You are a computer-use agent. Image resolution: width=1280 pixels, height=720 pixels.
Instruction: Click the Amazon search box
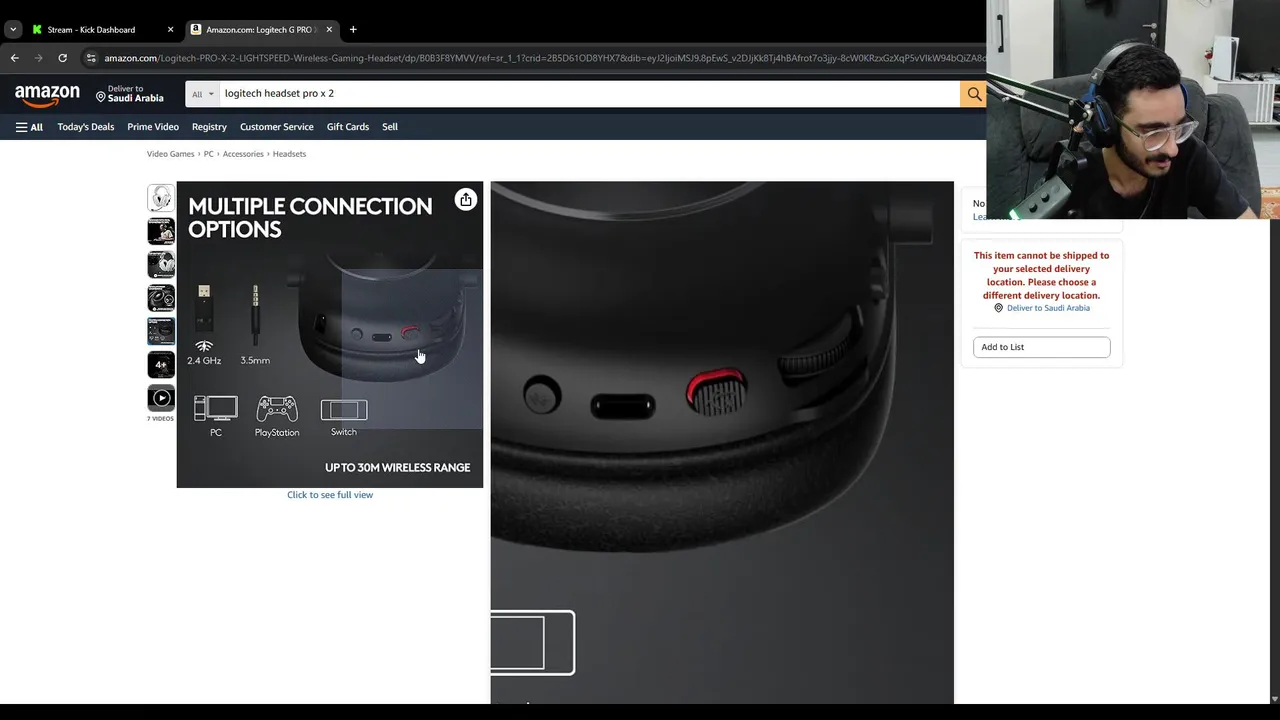pos(590,94)
